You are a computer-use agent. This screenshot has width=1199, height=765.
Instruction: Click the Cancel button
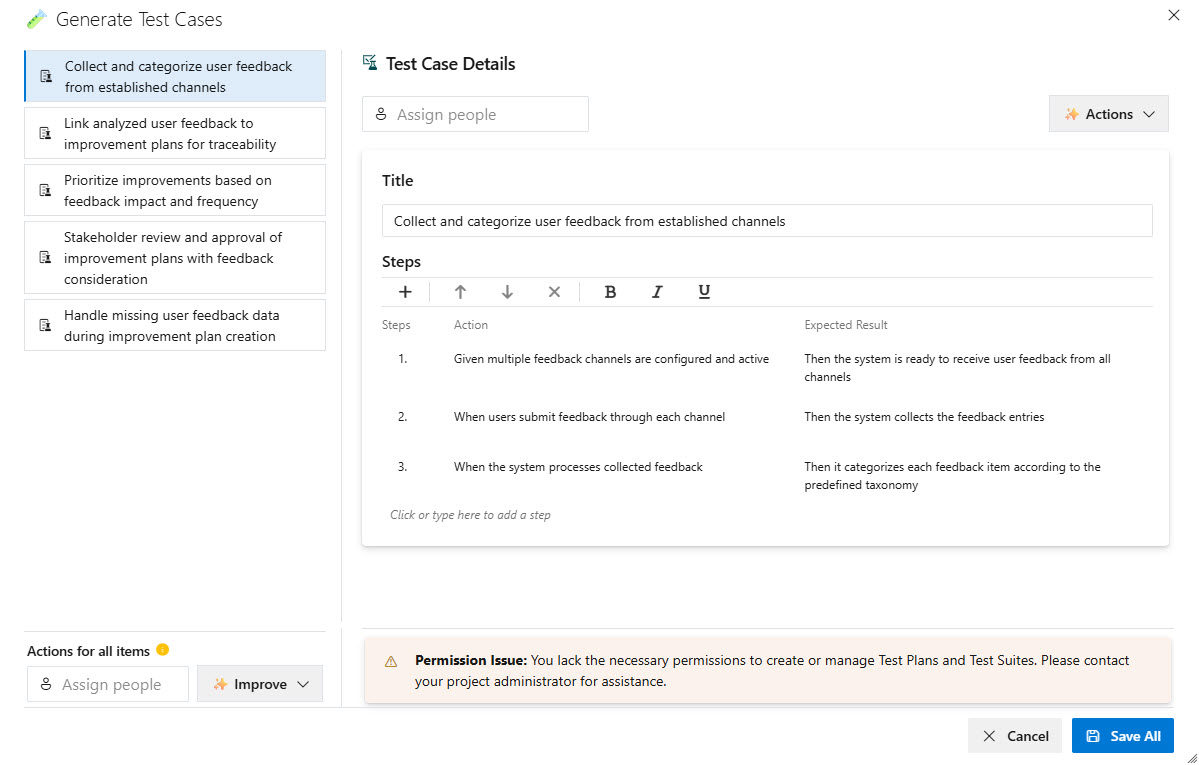tap(1014, 735)
